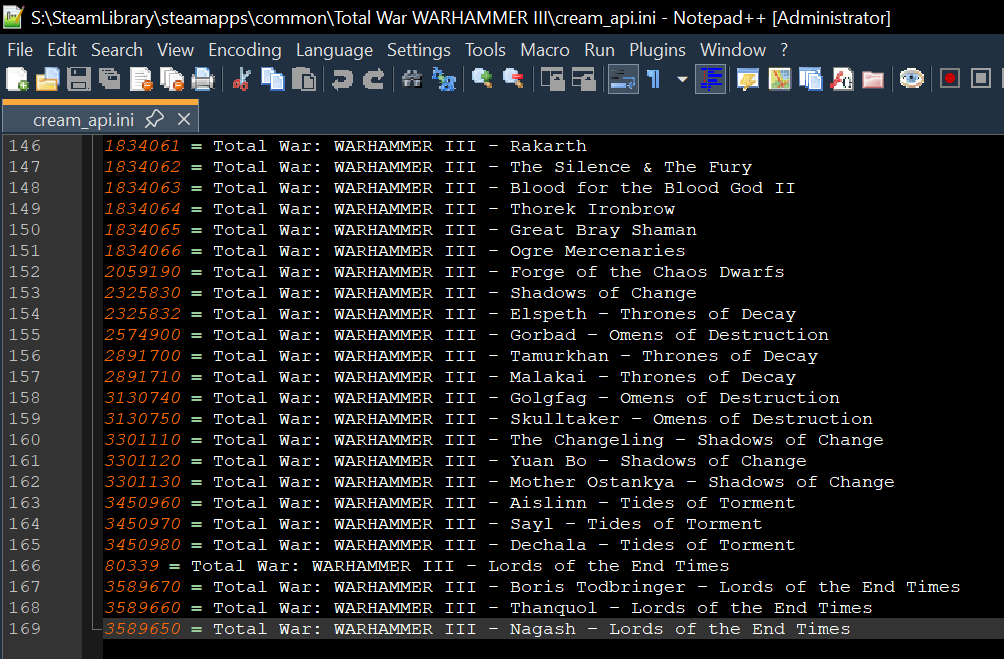1004x659 pixels.
Task: Click line 169 Nagash entry text
Action: point(478,629)
